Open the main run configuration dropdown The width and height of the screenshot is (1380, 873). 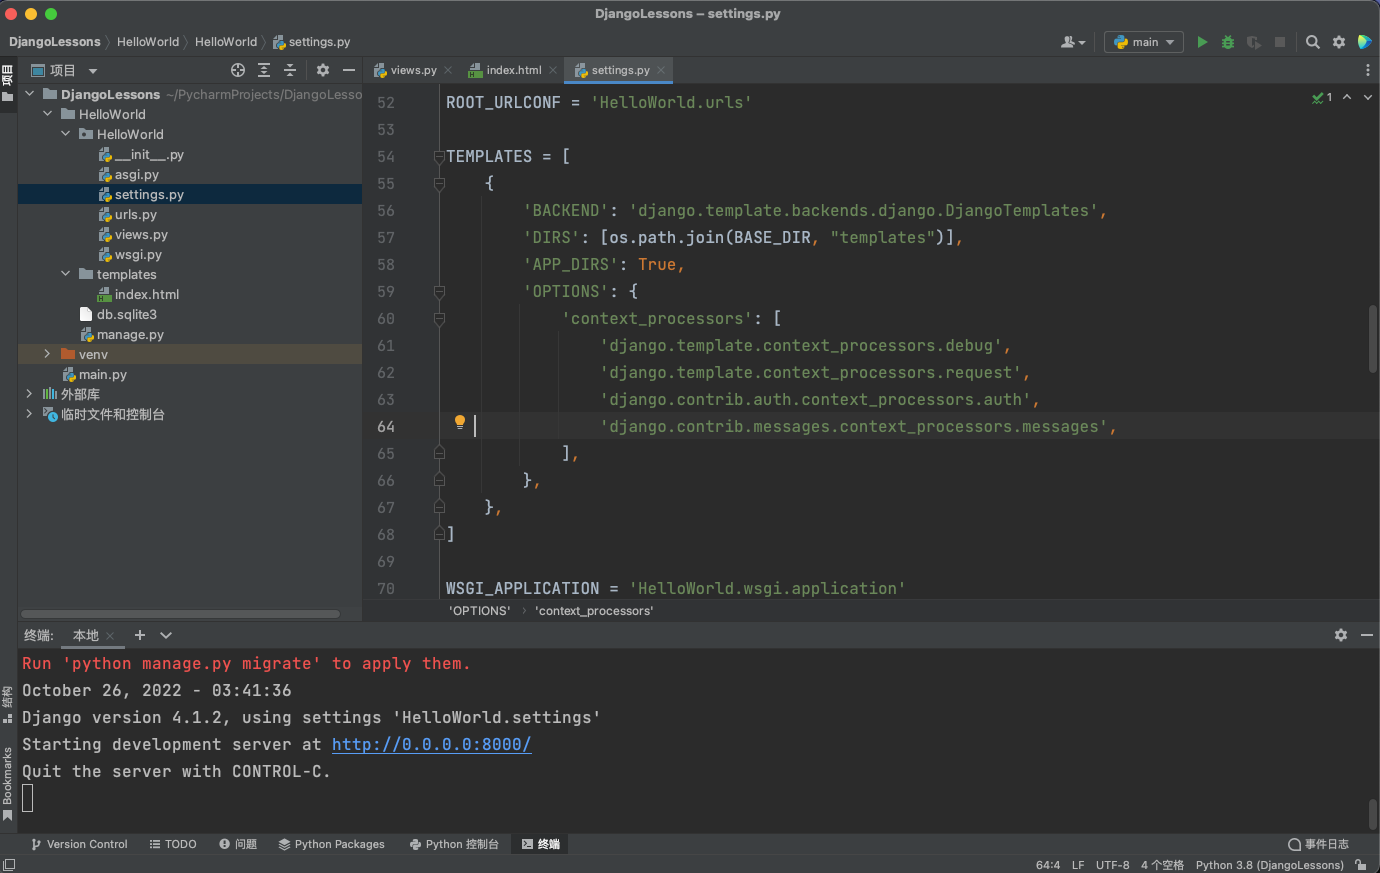click(1144, 42)
